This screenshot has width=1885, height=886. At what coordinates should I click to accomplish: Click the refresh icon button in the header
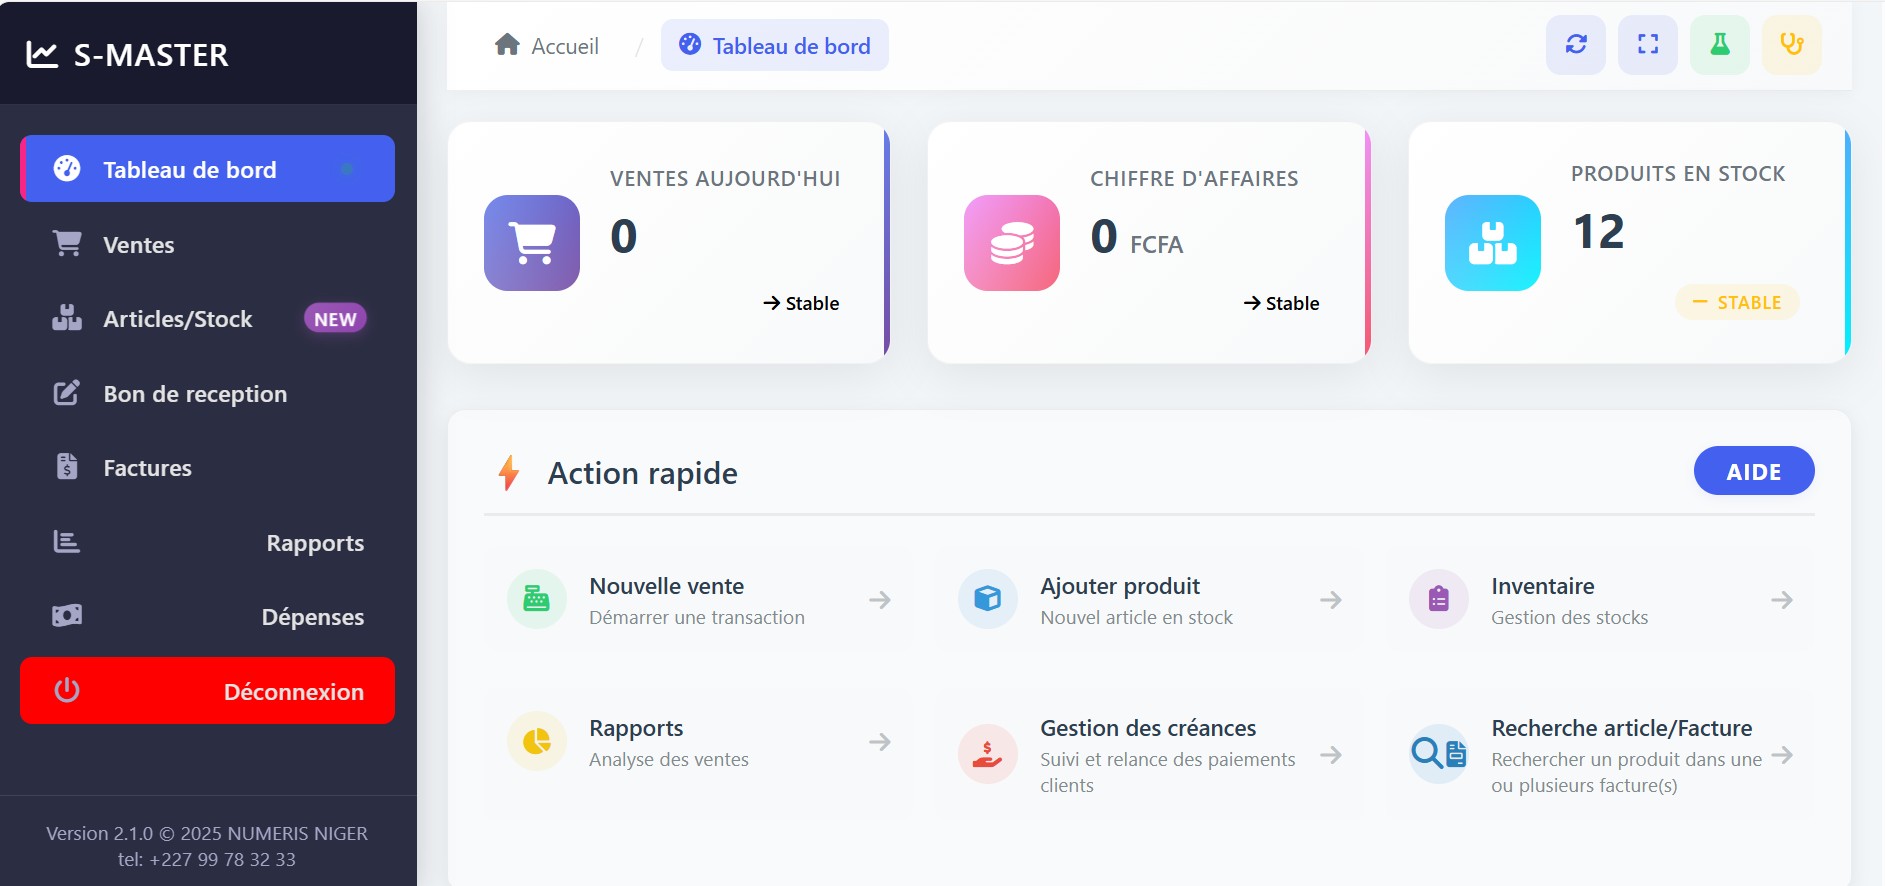tap(1576, 44)
